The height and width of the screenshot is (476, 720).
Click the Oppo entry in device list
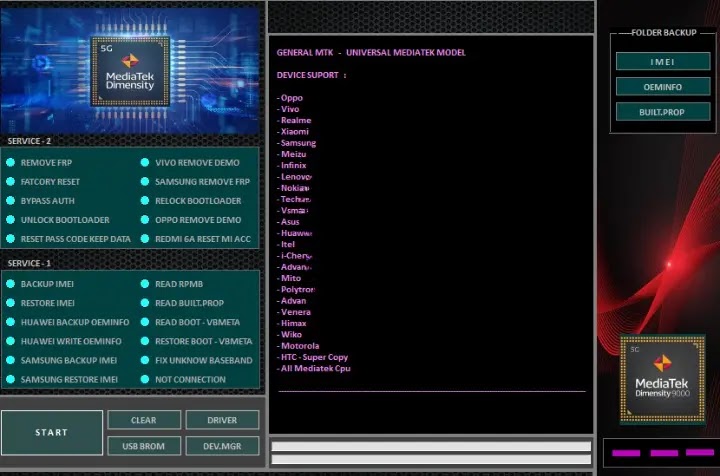coord(290,98)
